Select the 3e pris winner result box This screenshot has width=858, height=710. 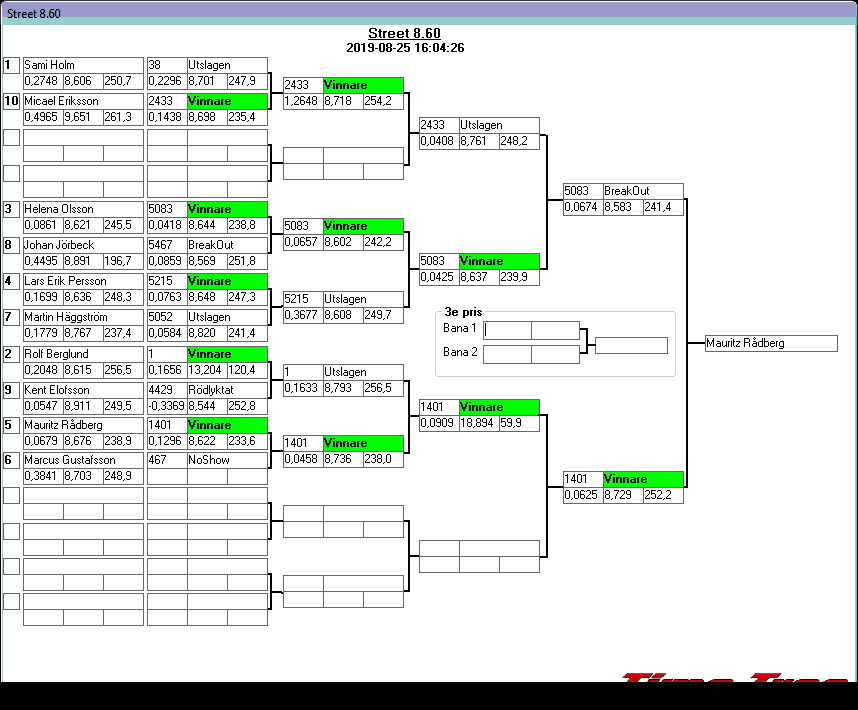coord(631,345)
